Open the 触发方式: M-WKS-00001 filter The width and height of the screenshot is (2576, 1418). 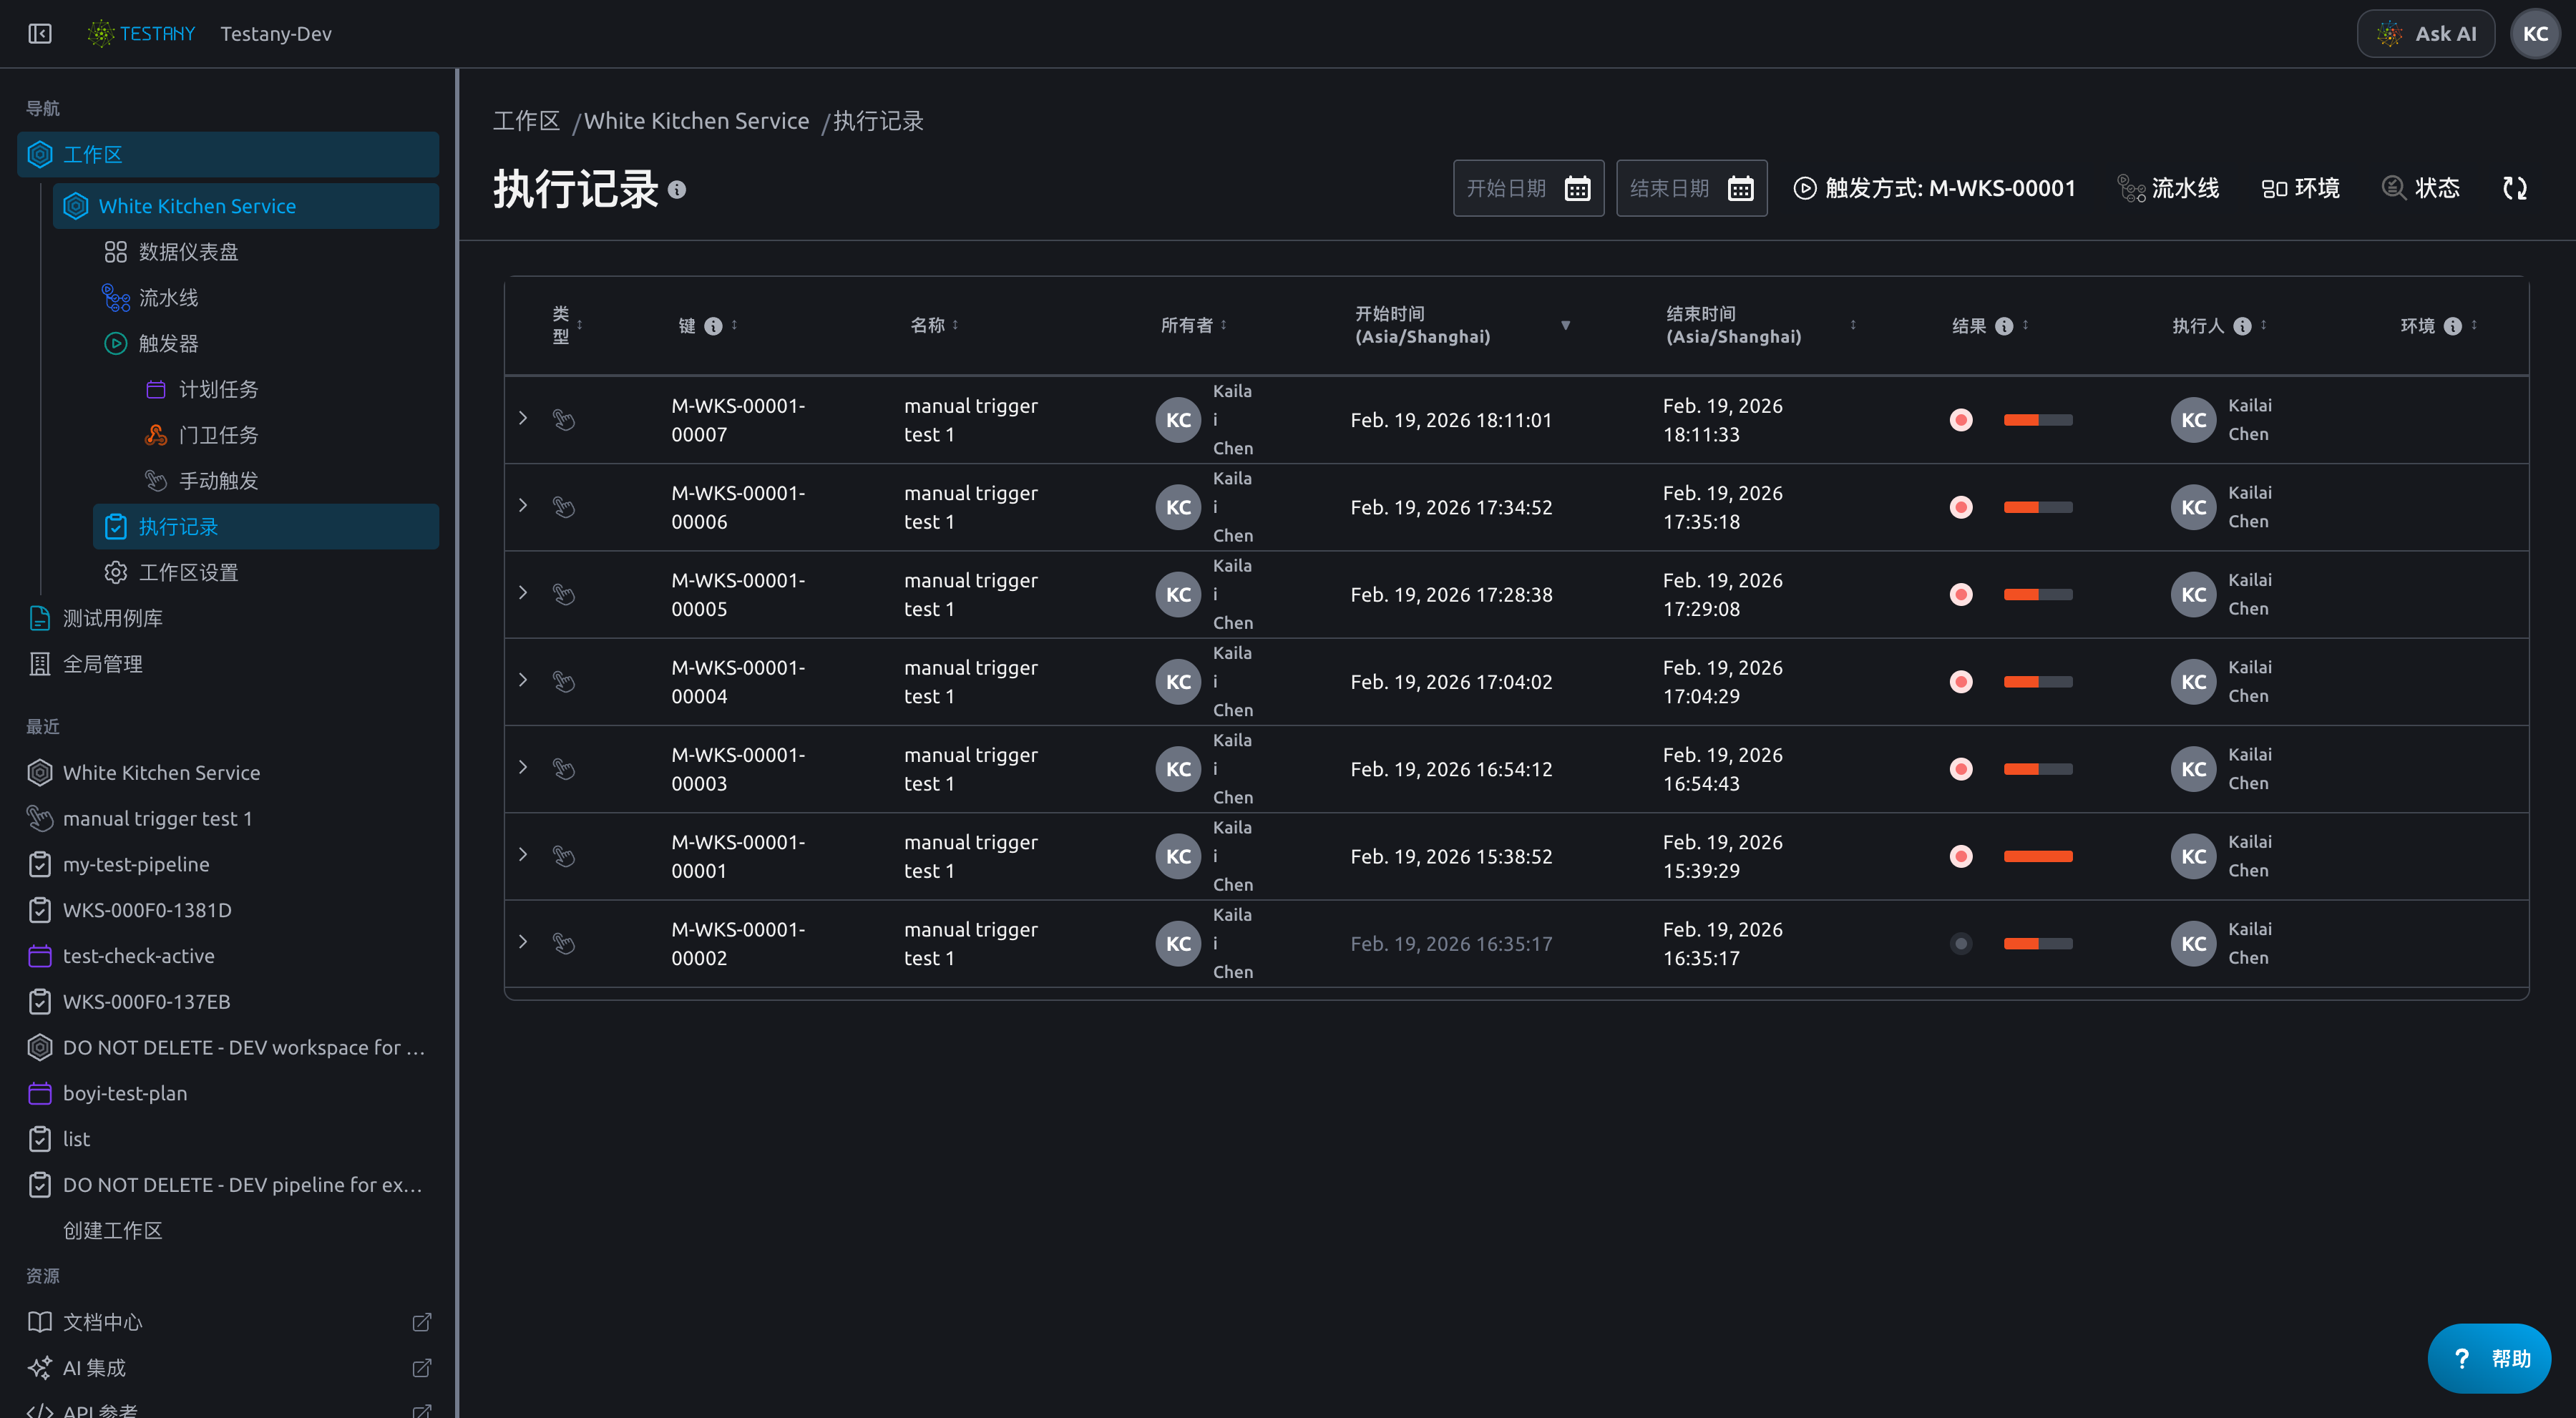pyautogui.click(x=1935, y=188)
